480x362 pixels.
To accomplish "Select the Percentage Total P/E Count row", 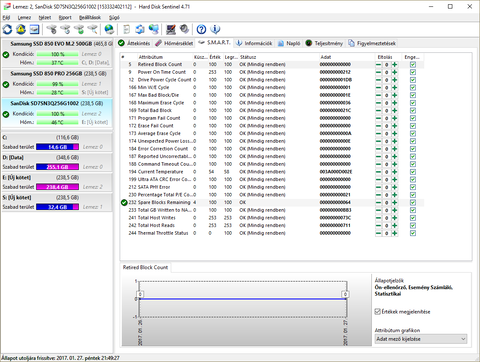I will 272,195.
